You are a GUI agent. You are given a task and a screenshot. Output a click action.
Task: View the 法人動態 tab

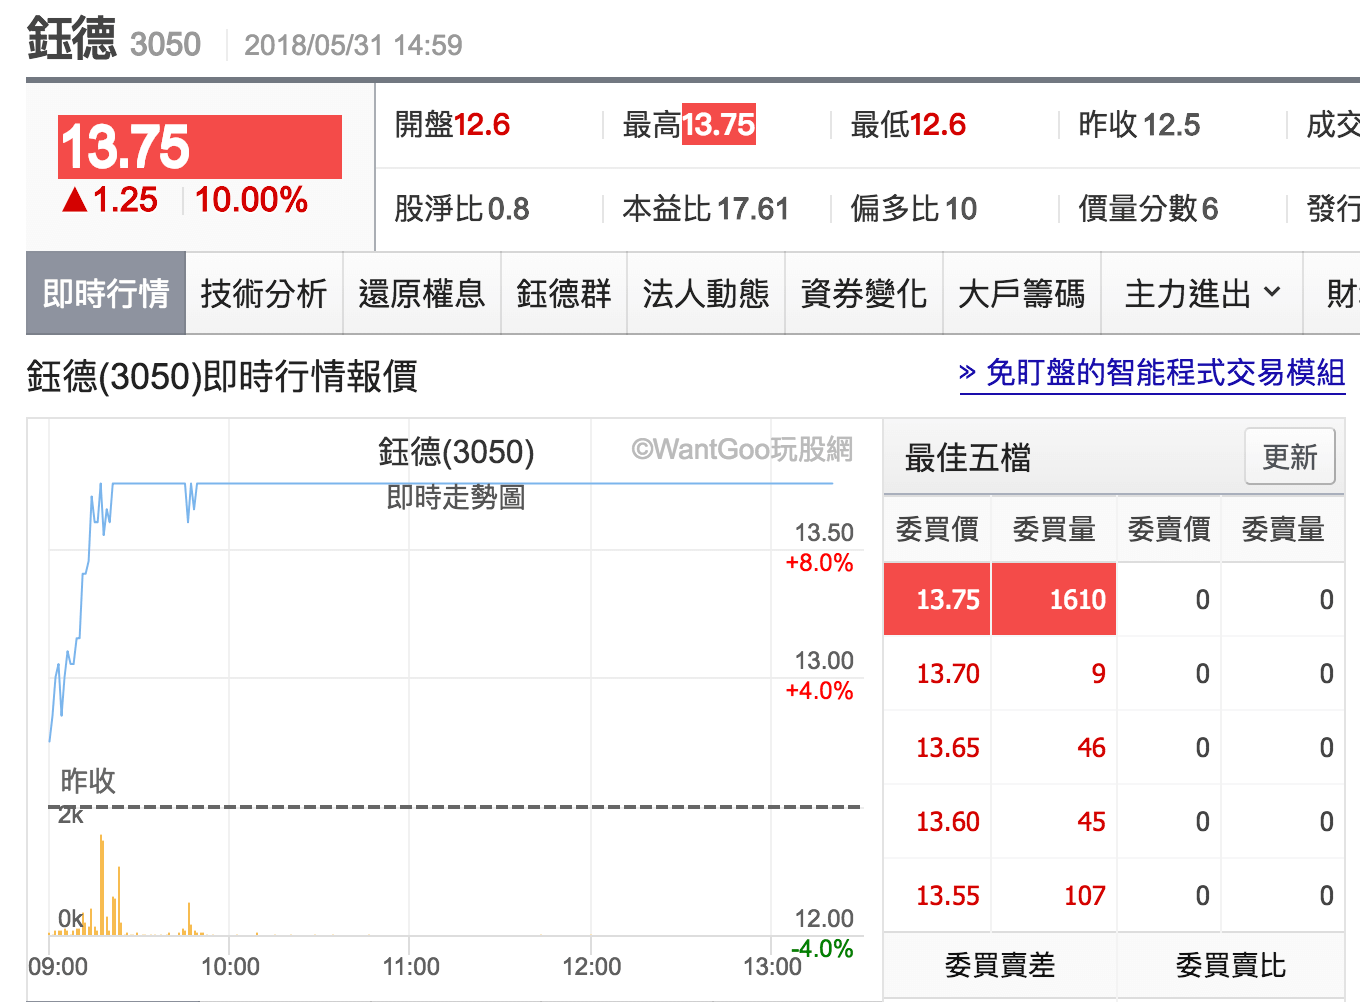[x=705, y=293]
